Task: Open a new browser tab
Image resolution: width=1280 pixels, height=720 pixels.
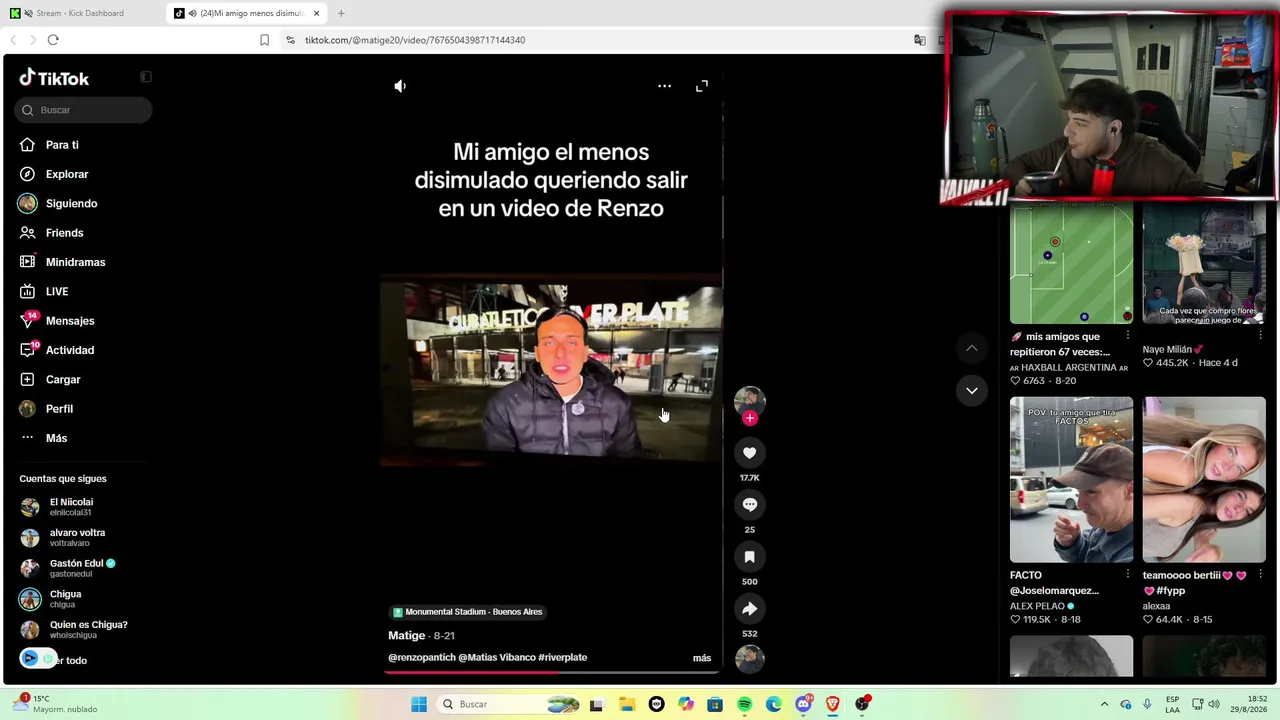Action: tap(341, 13)
